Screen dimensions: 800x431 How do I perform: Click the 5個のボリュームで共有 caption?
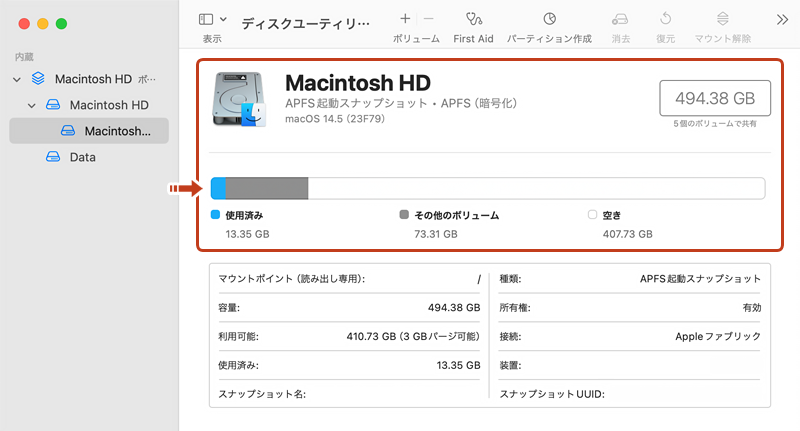[x=715, y=123]
